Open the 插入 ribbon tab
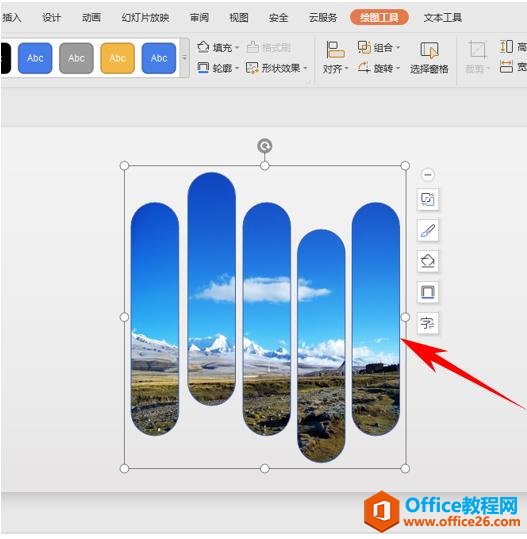The height and width of the screenshot is (539, 527). click(x=11, y=17)
